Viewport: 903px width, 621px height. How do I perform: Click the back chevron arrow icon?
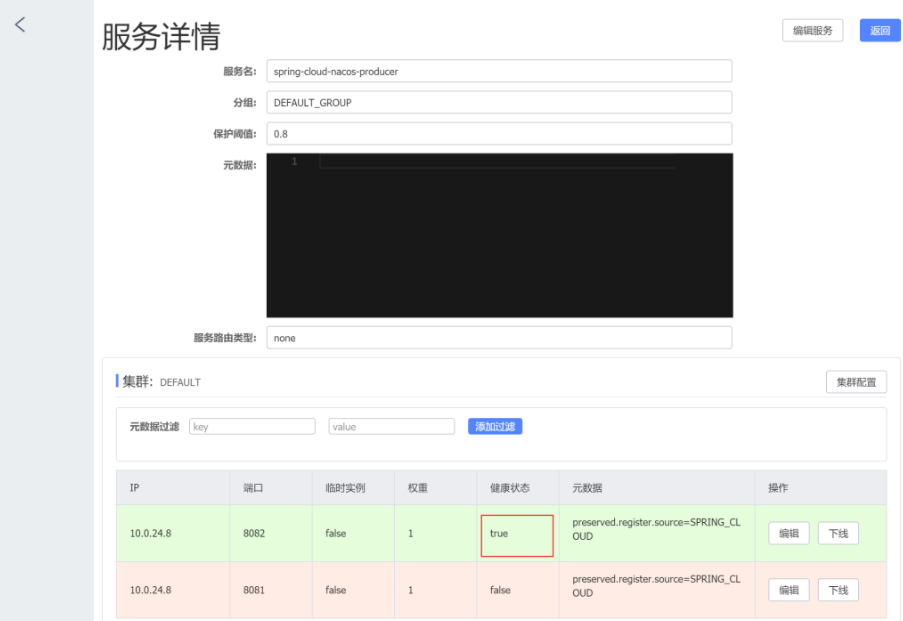[x=19, y=25]
